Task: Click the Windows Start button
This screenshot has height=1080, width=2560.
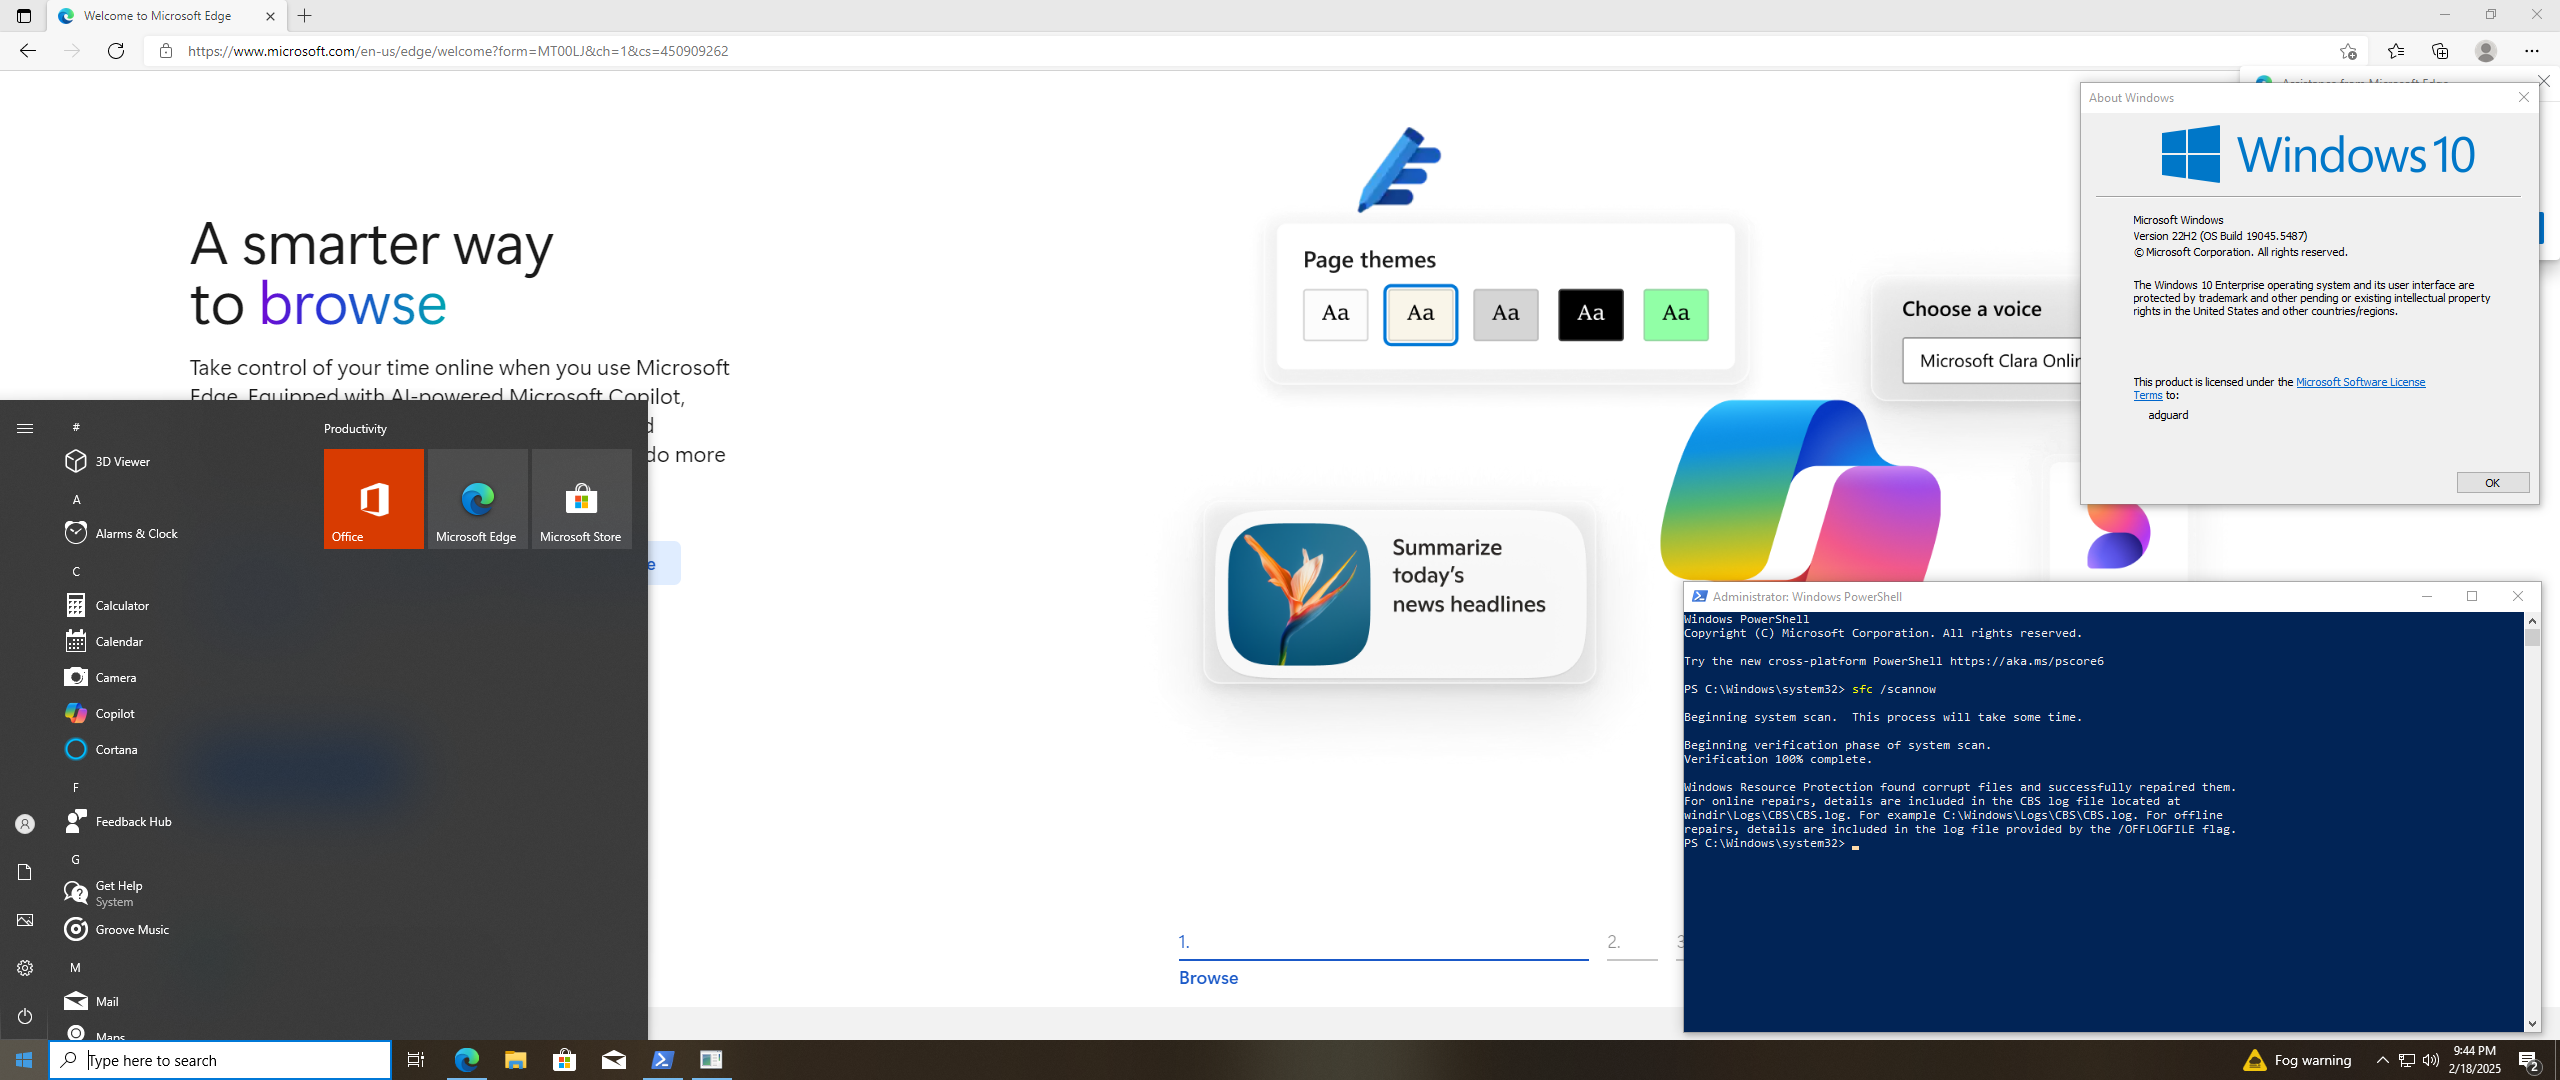Action: click(x=24, y=1060)
